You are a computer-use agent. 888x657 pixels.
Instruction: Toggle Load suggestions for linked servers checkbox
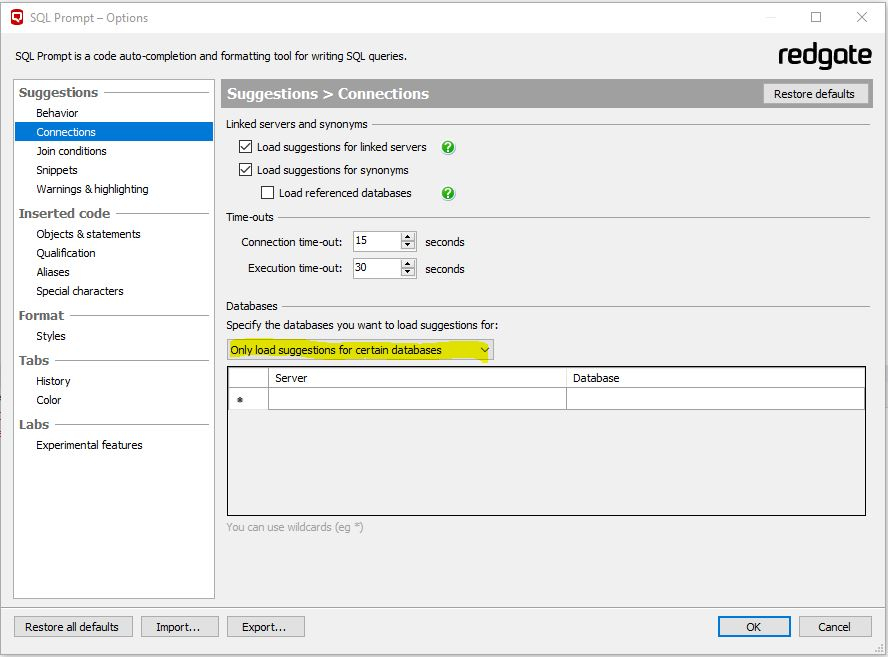click(245, 147)
